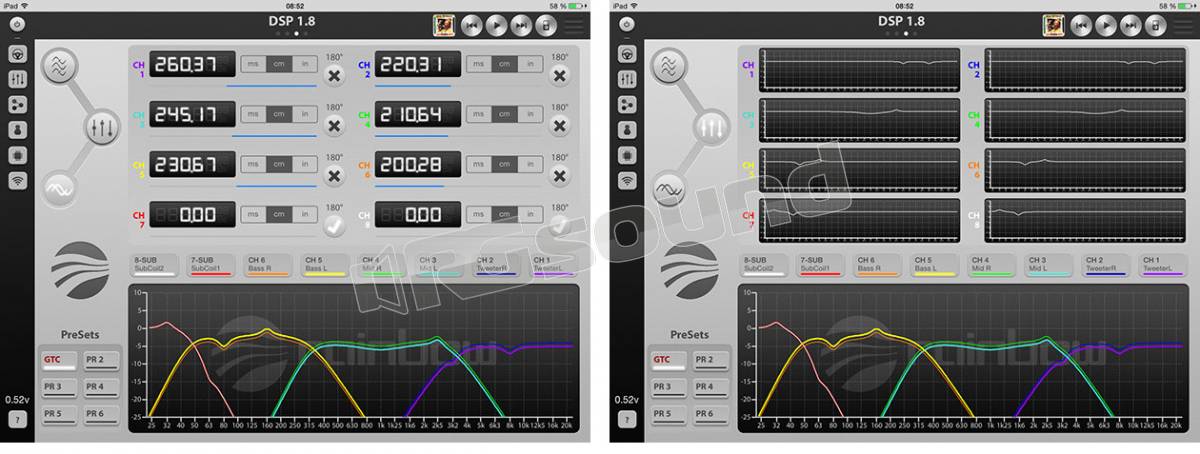Select the wave filter round button in left screen
Image resolution: width=1200 pixels, height=454 pixels.
(x=59, y=67)
